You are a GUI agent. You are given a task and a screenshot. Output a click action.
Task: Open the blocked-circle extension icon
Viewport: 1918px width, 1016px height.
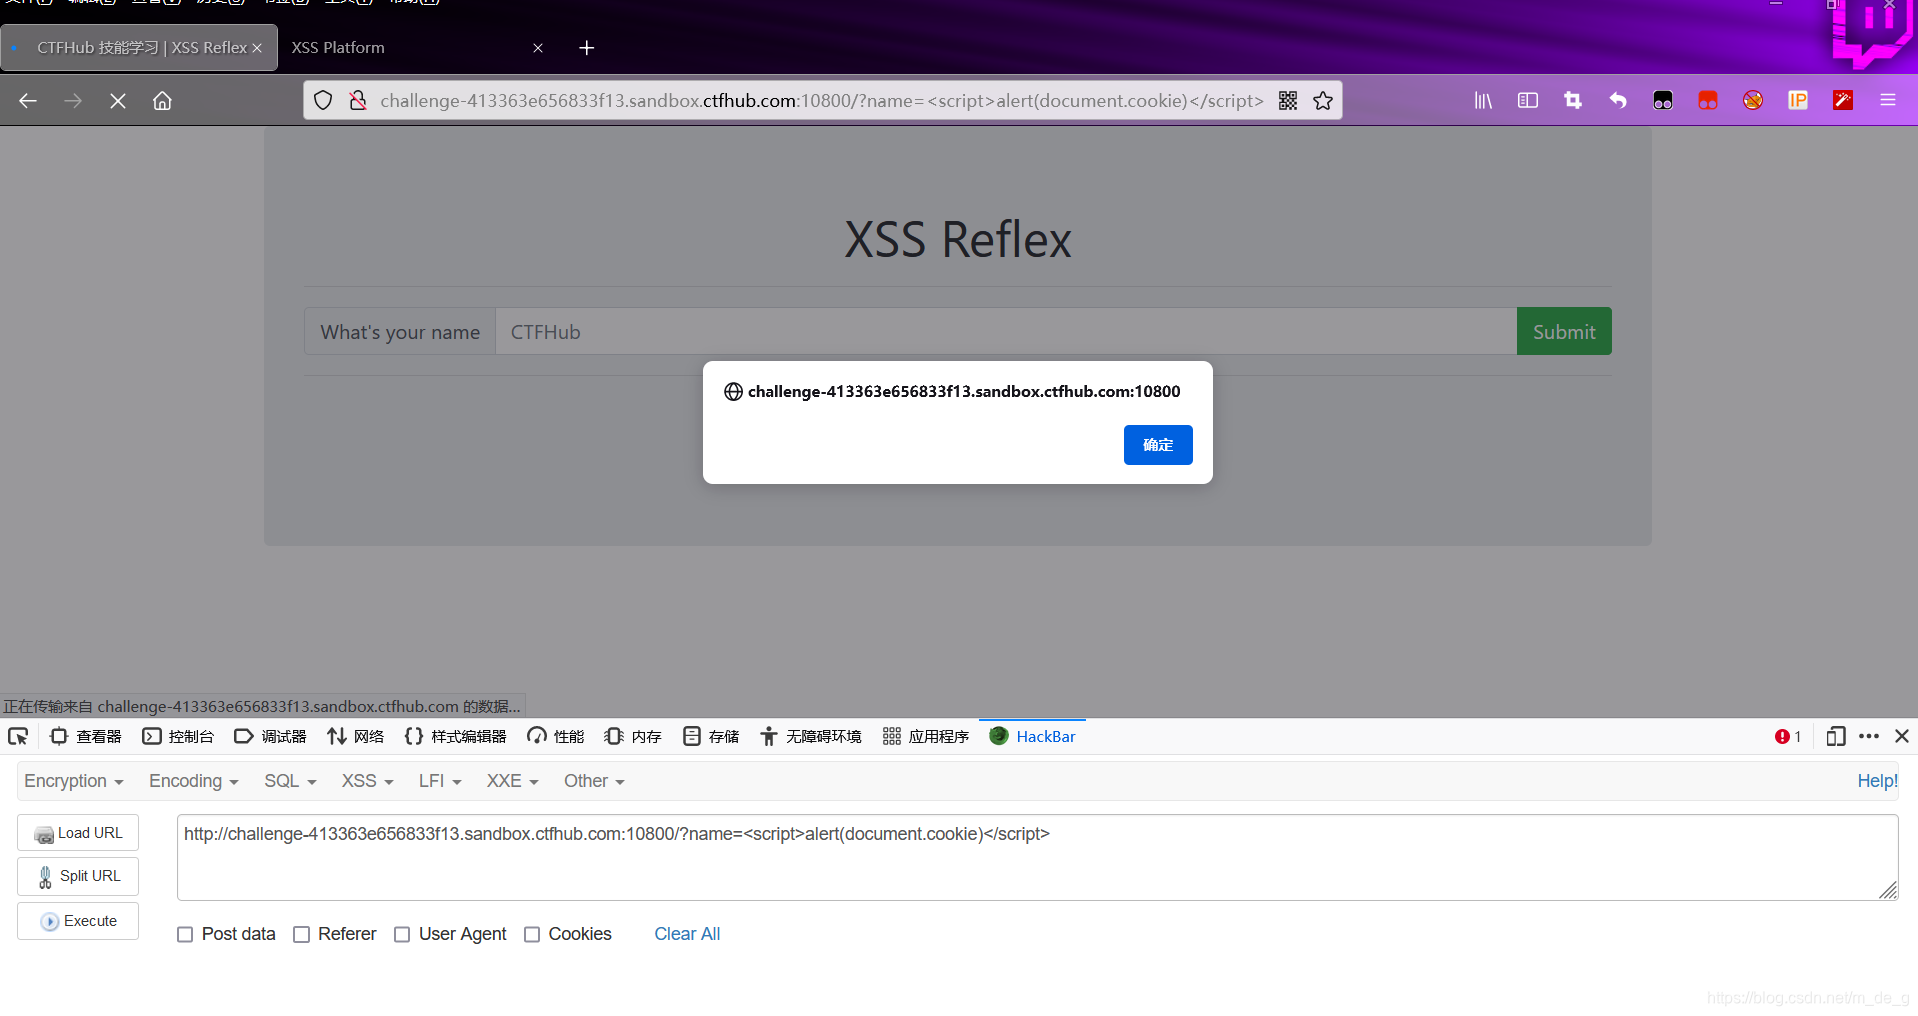click(x=1753, y=101)
